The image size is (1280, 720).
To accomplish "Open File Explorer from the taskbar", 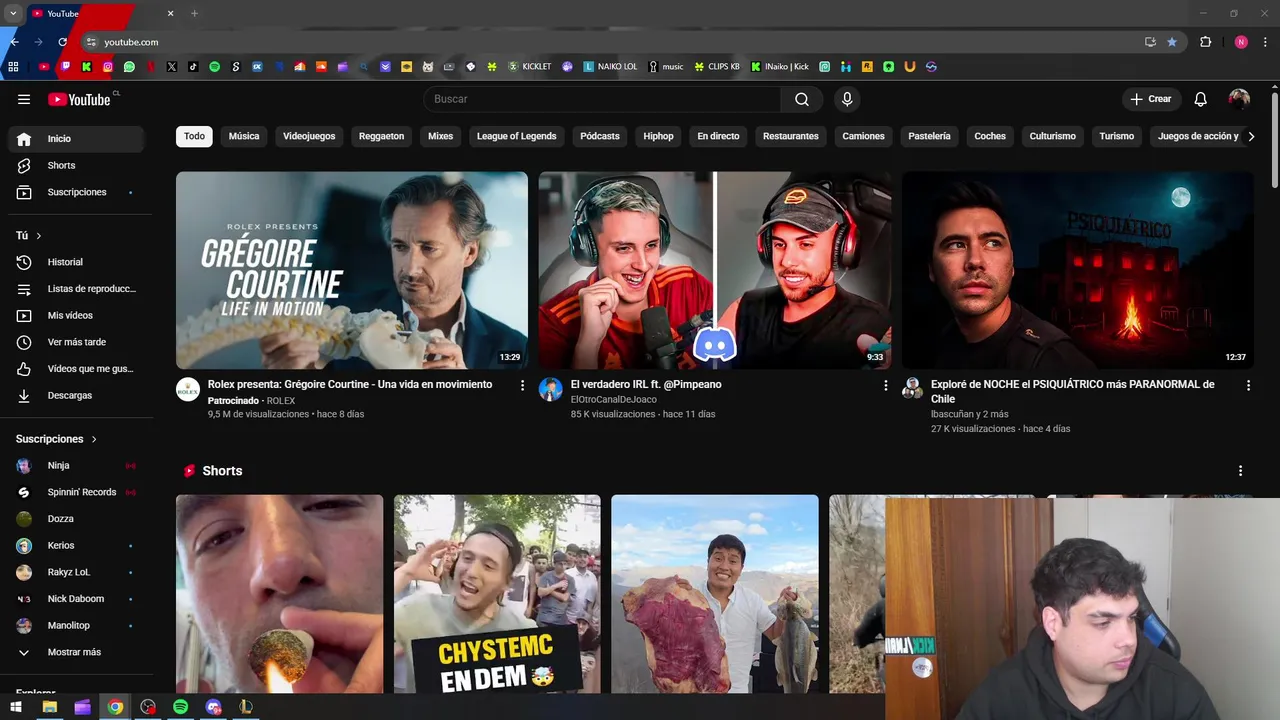I will tap(49, 707).
